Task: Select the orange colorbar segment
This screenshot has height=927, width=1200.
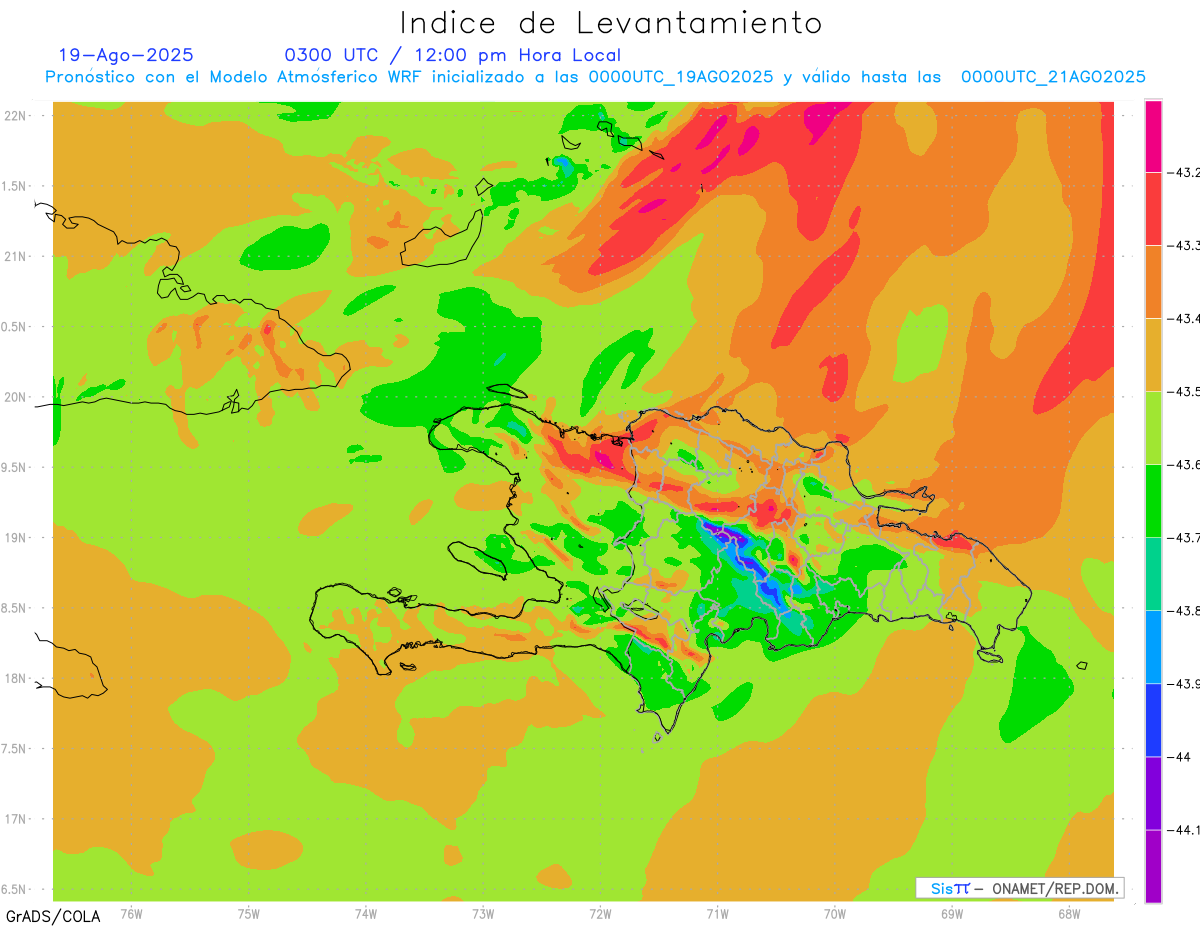Action: [1153, 282]
